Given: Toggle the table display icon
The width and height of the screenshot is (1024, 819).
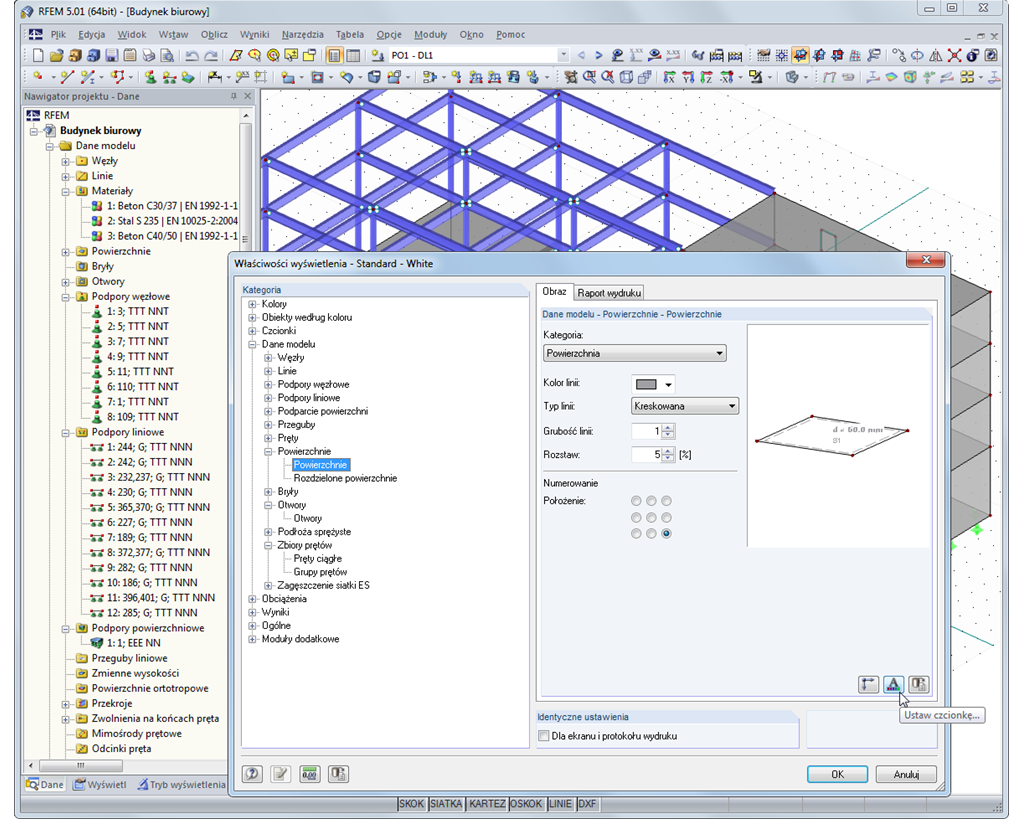Looking at the screenshot, I should tap(353, 56).
